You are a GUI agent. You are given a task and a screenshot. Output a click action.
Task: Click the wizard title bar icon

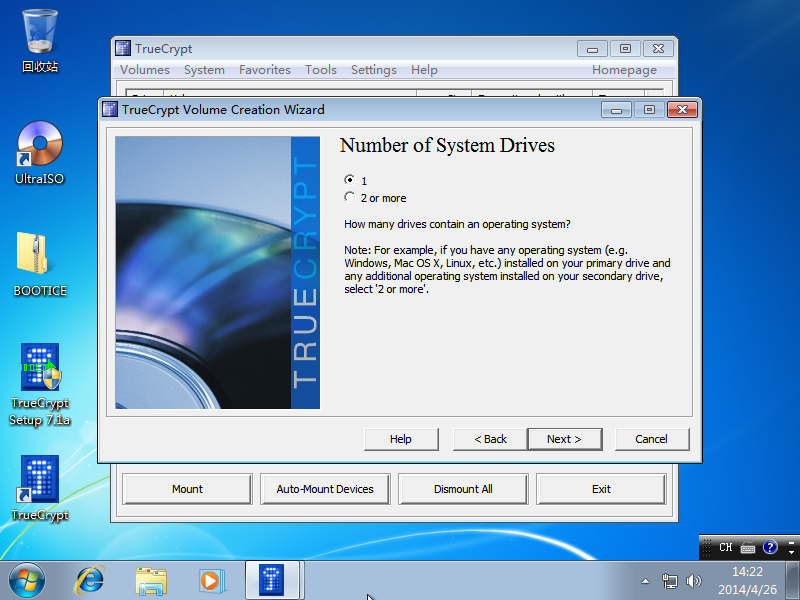tap(110, 109)
